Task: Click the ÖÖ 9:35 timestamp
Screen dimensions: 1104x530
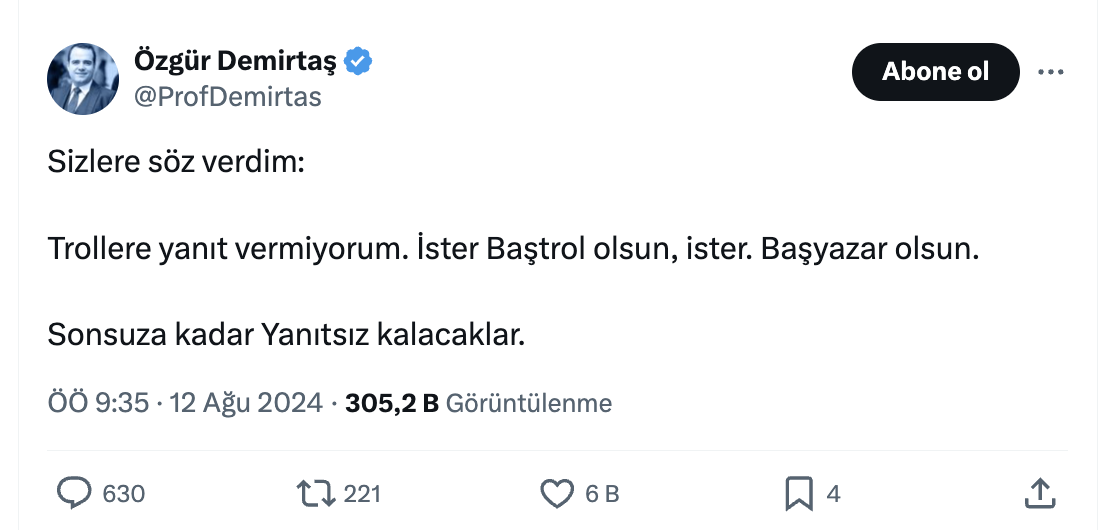Action: [x=98, y=403]
